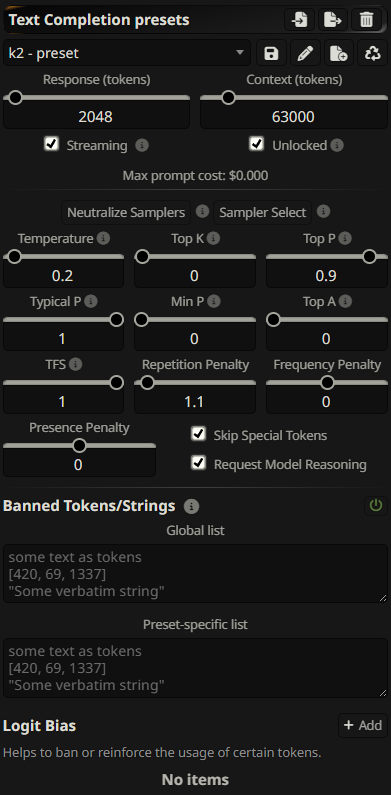Click the import preset icon
The image size is (391, 795).
(x=300, y=20)
